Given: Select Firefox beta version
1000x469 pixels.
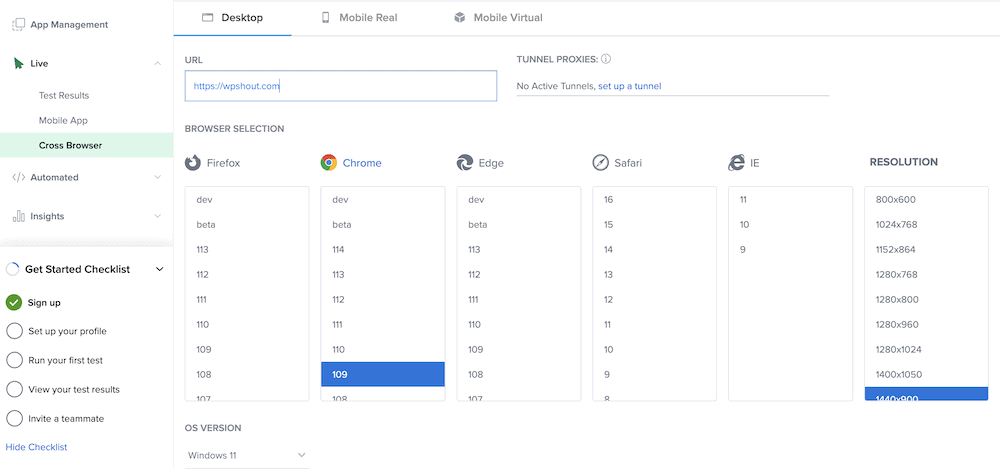Looking at the screenshot, I should click(247, 225).
